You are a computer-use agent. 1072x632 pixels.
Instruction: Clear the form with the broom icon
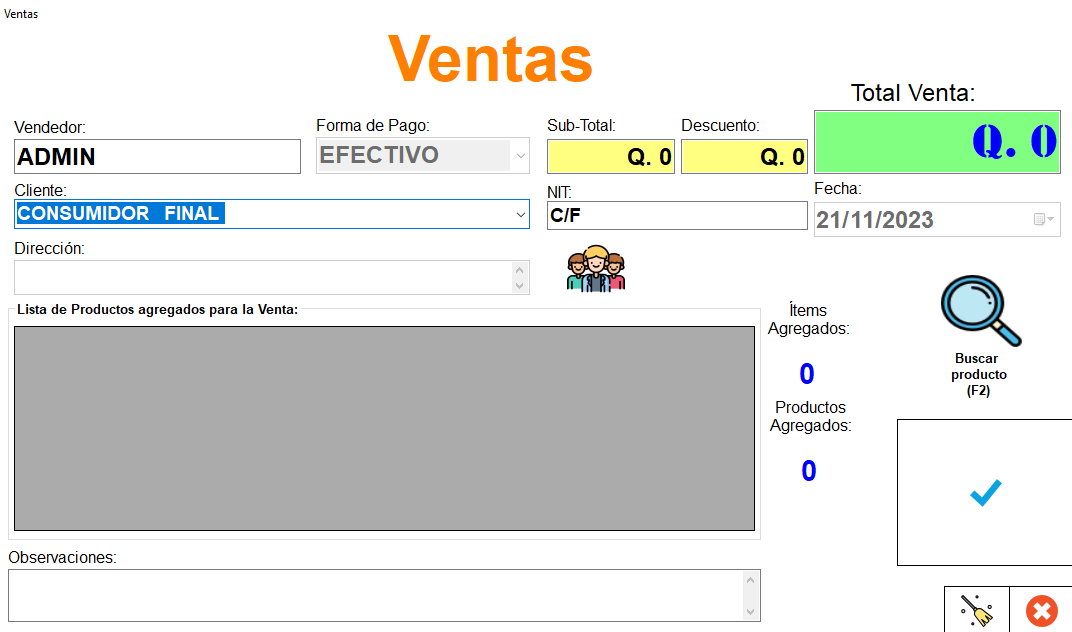[x=976, y=610]
